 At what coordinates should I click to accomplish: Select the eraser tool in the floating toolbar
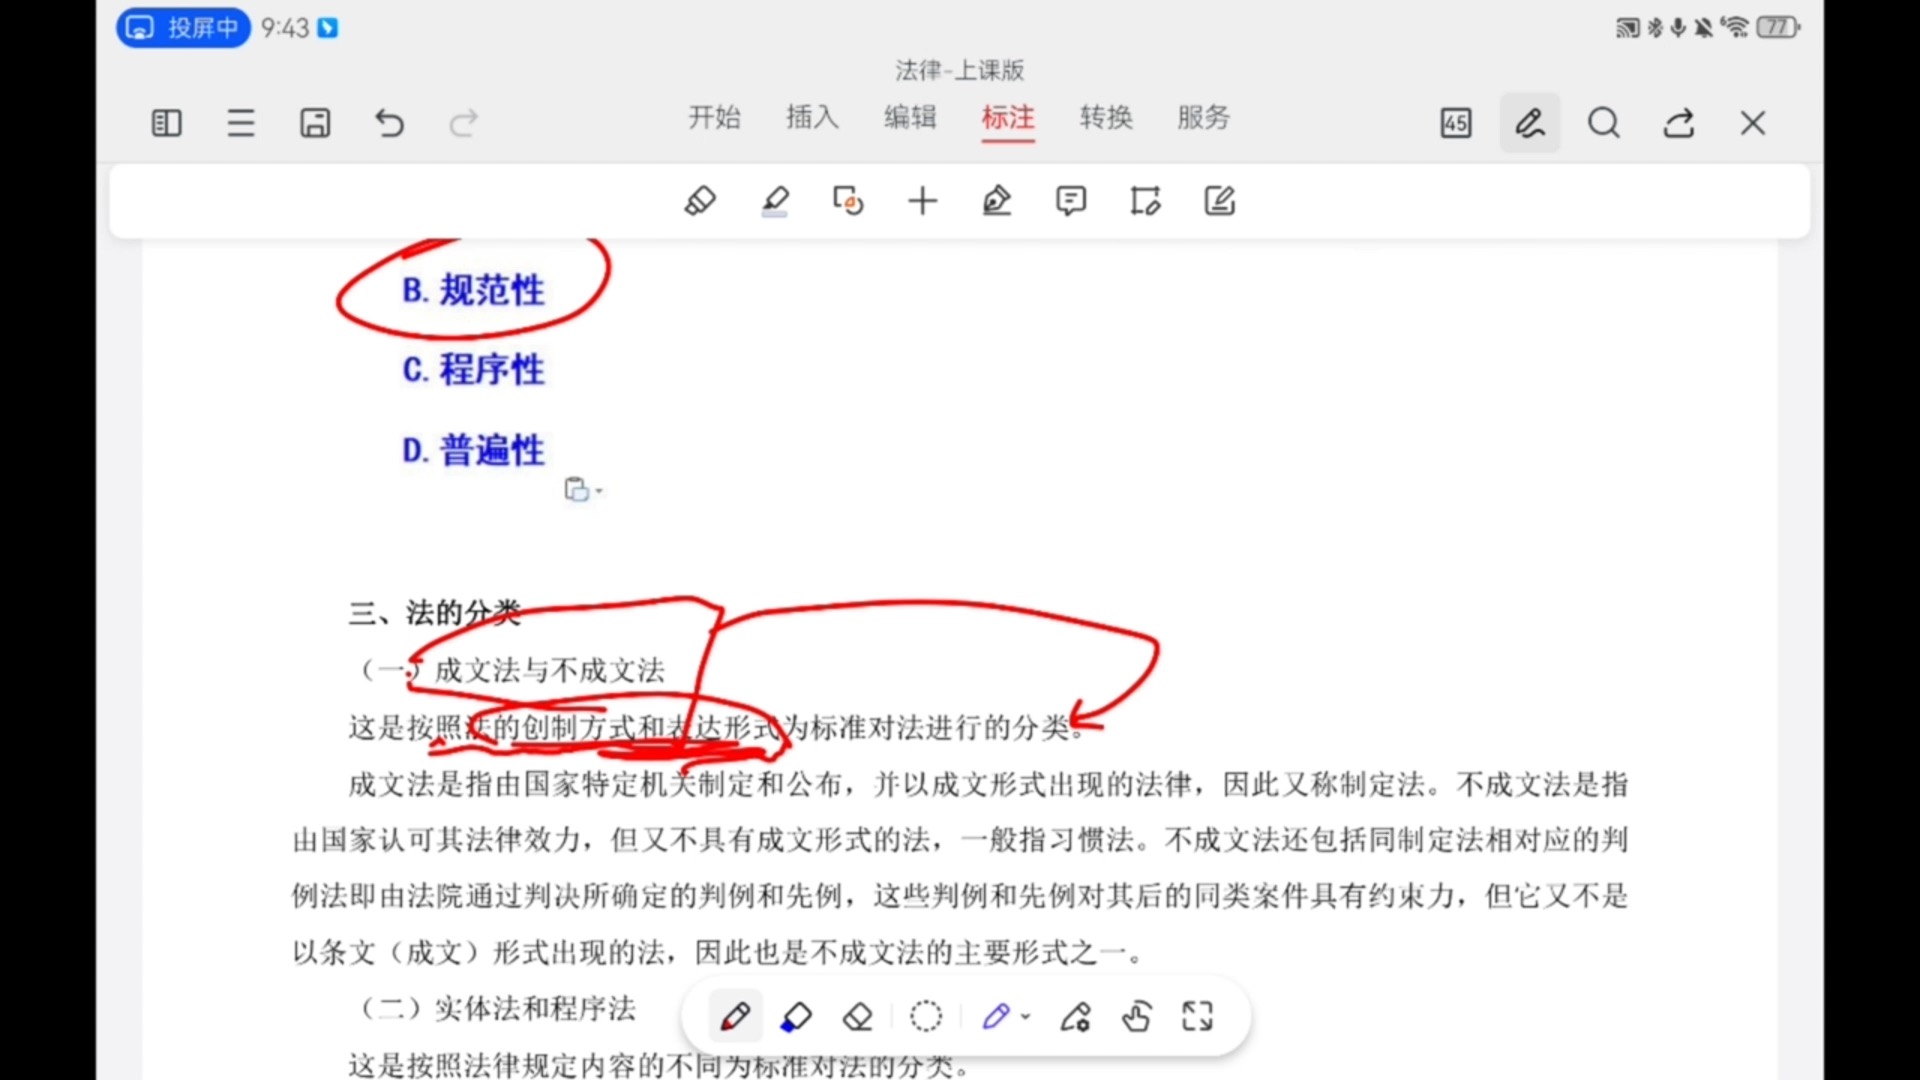pyautogui.click(x=859, y=1016)
